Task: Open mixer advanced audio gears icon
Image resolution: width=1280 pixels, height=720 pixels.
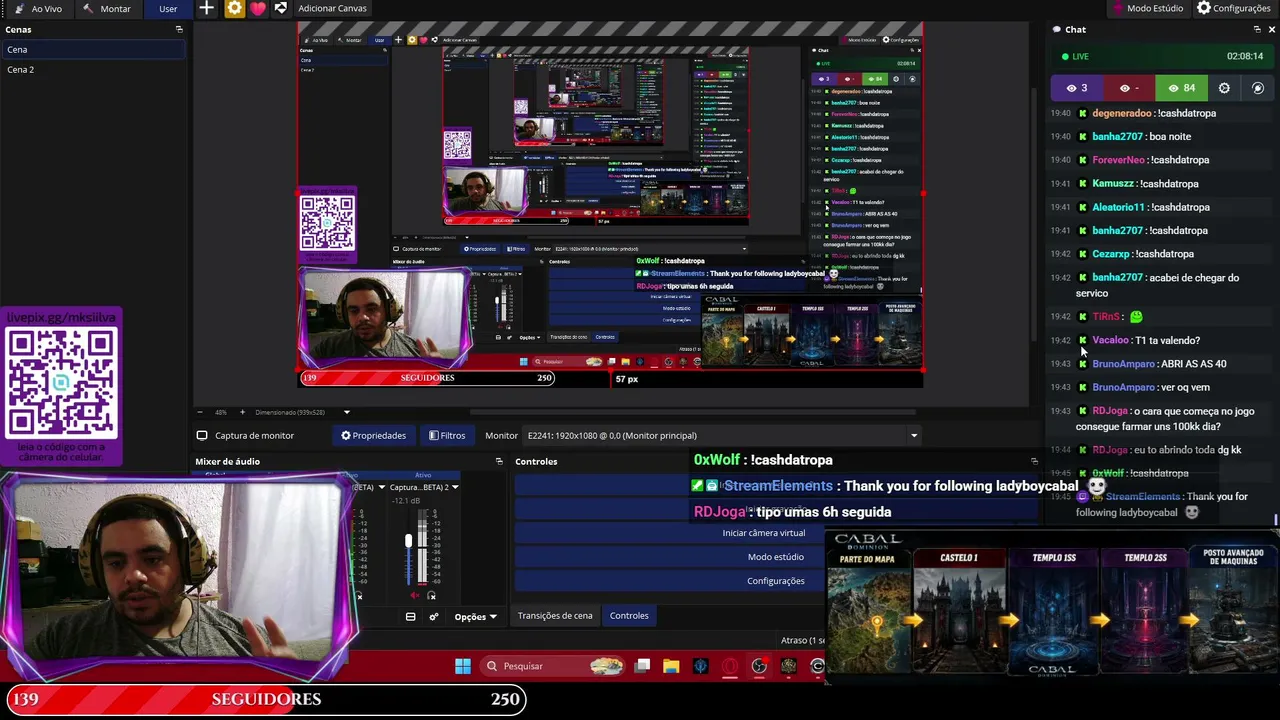Action: click(433, 616)
